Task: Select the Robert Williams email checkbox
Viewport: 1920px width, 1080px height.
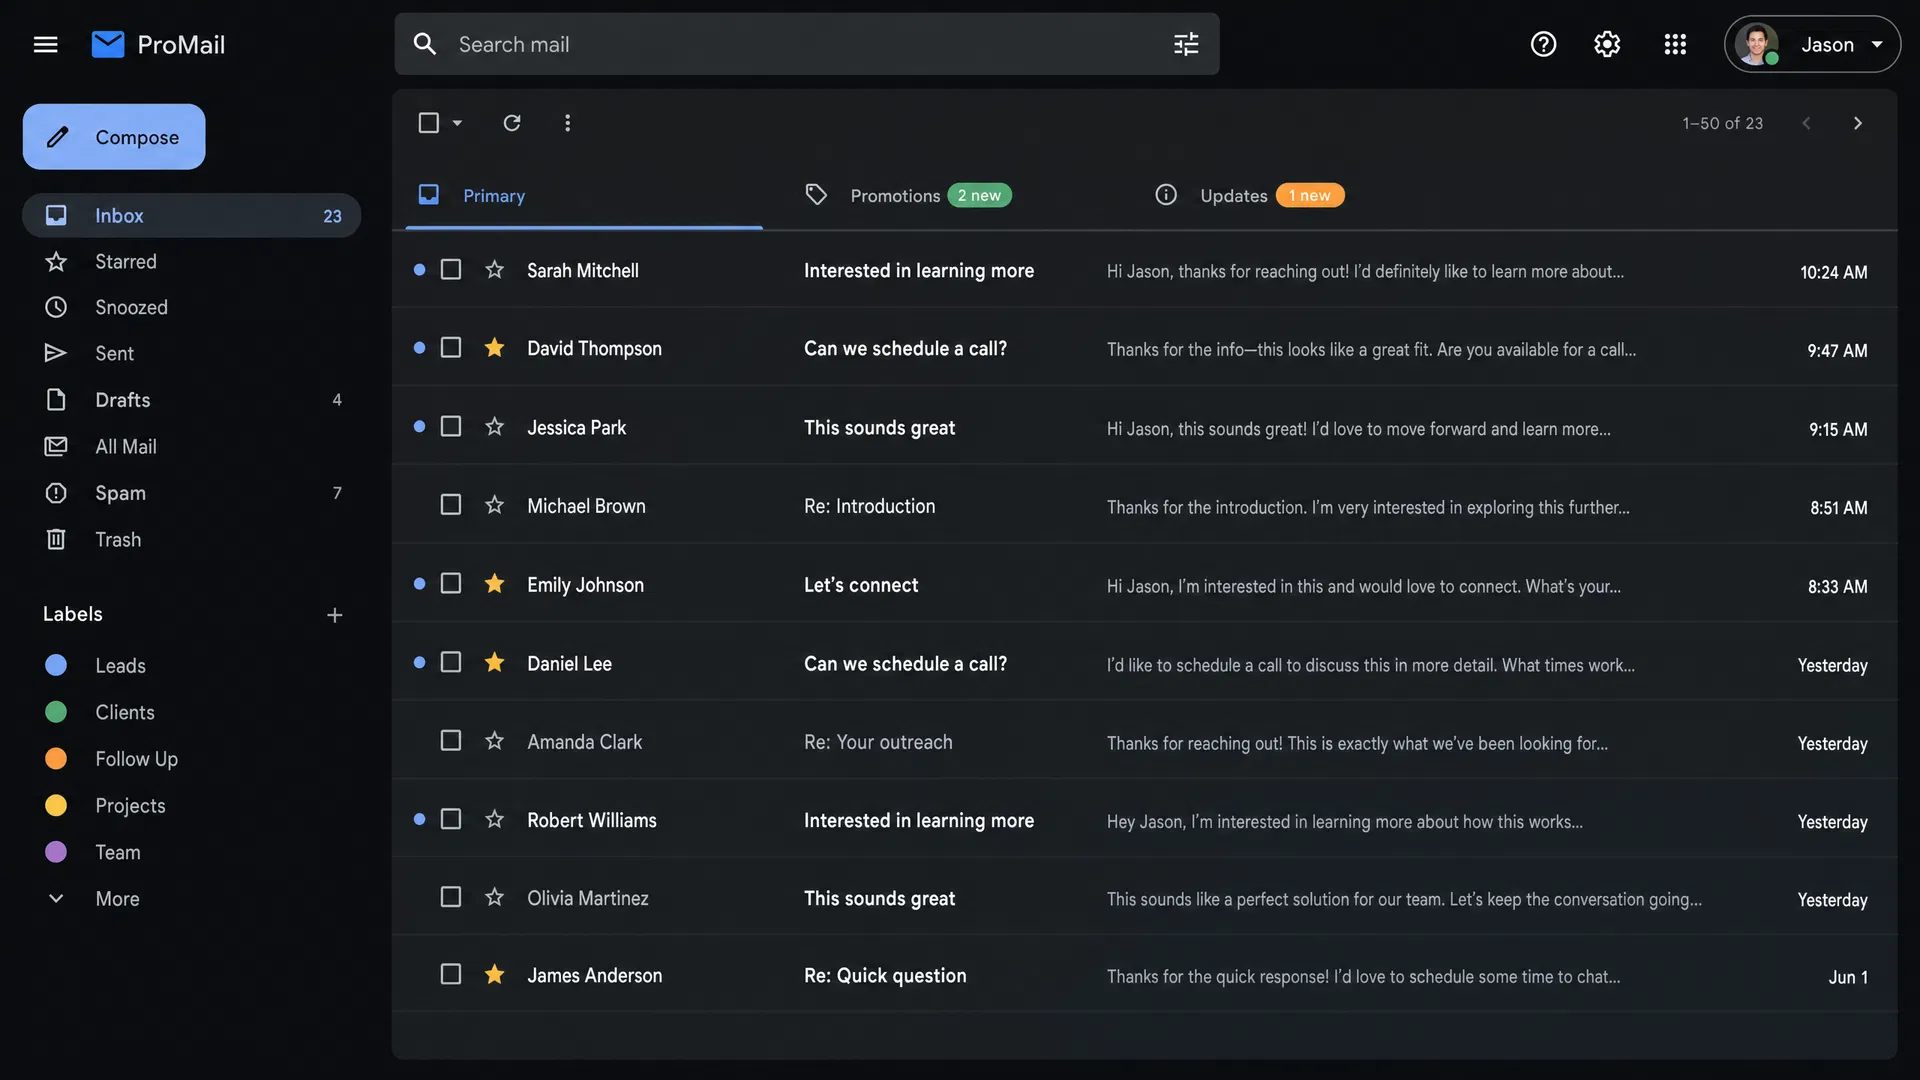Action: coord(451,820)
